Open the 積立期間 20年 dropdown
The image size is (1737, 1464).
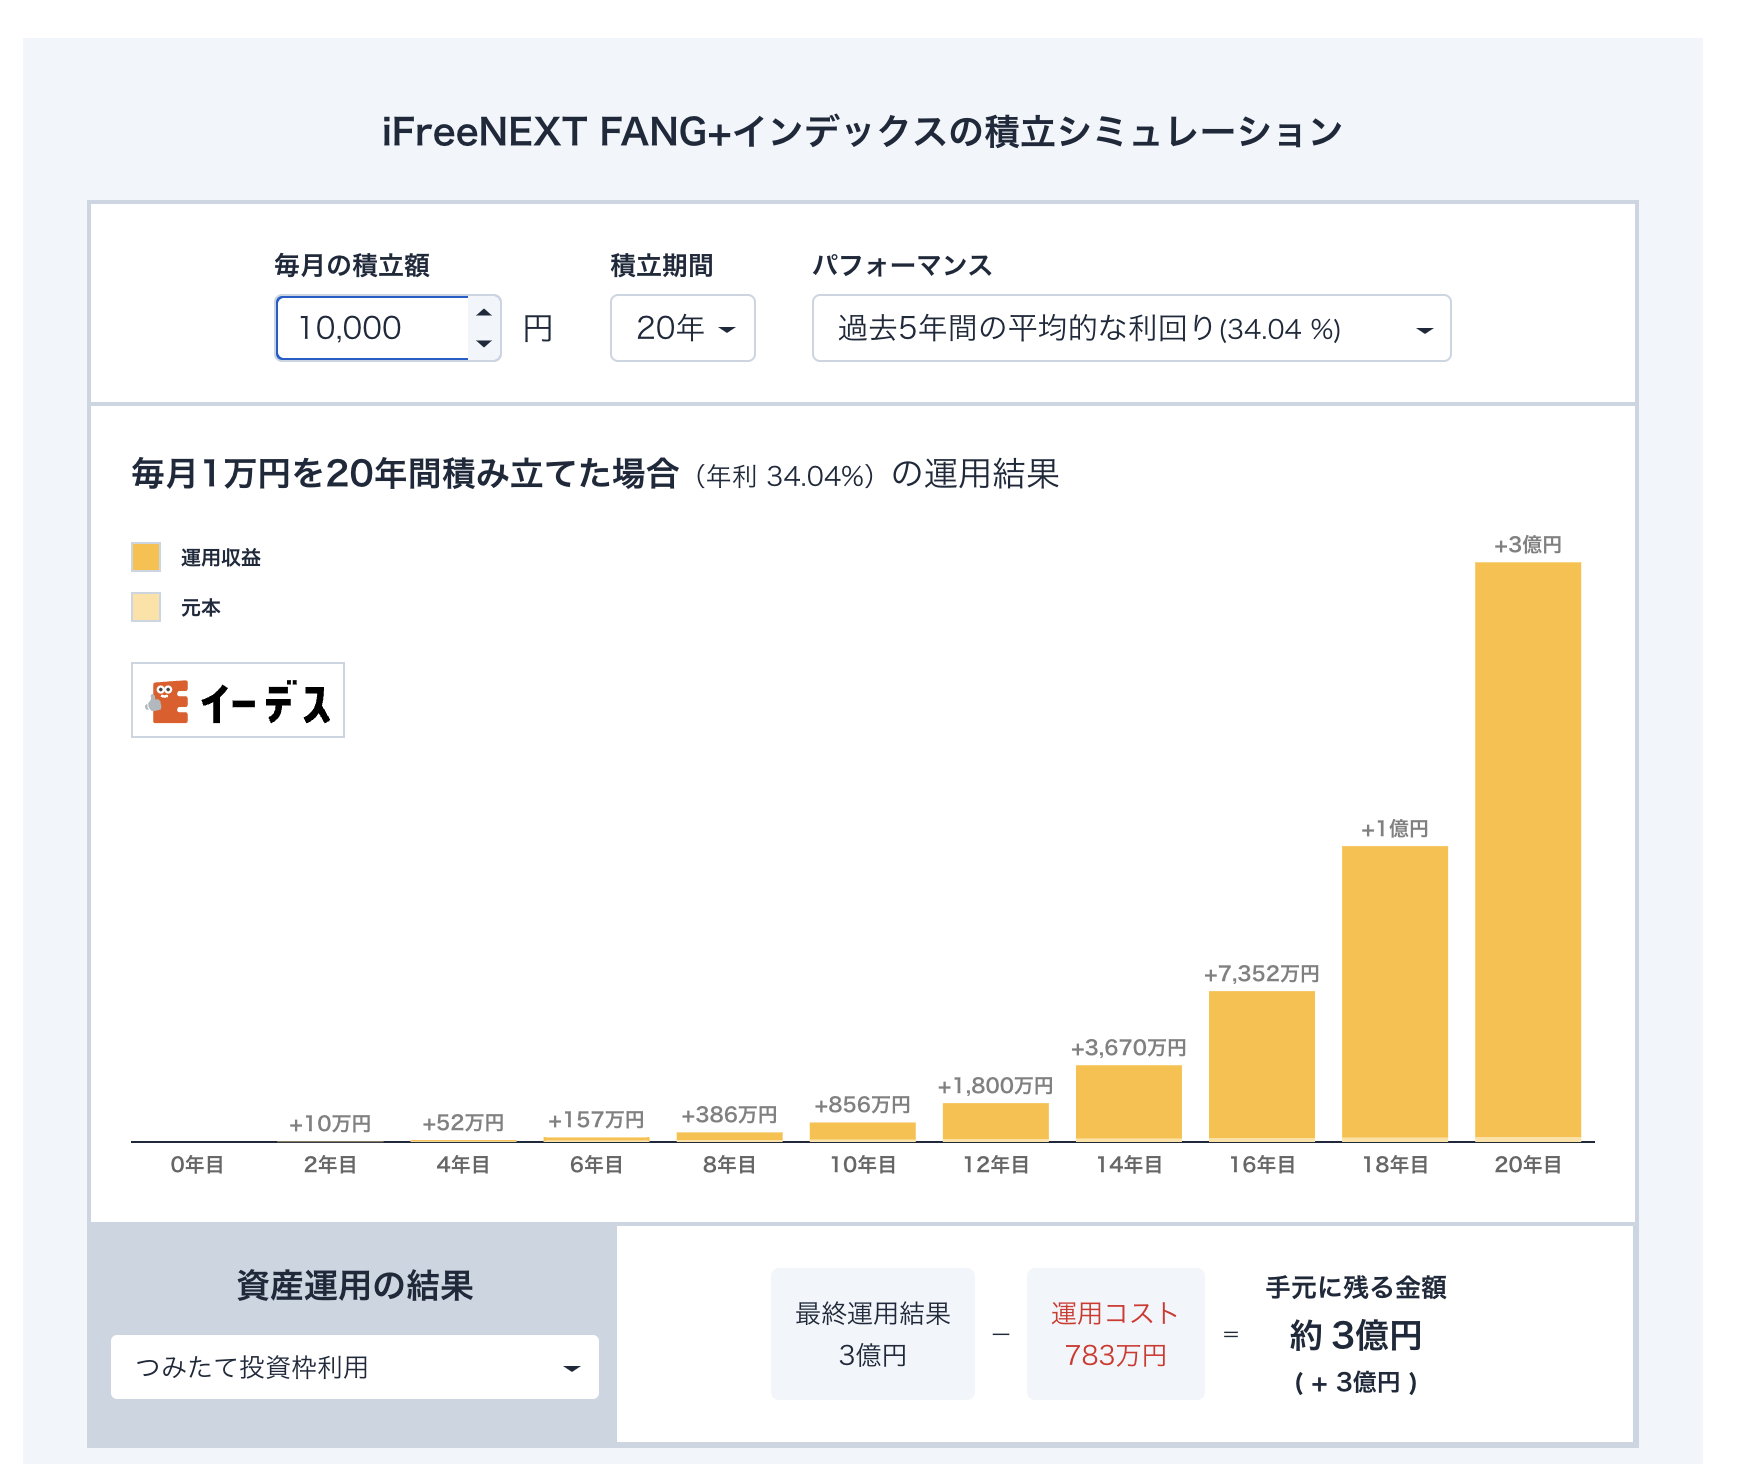click(683, 328)
